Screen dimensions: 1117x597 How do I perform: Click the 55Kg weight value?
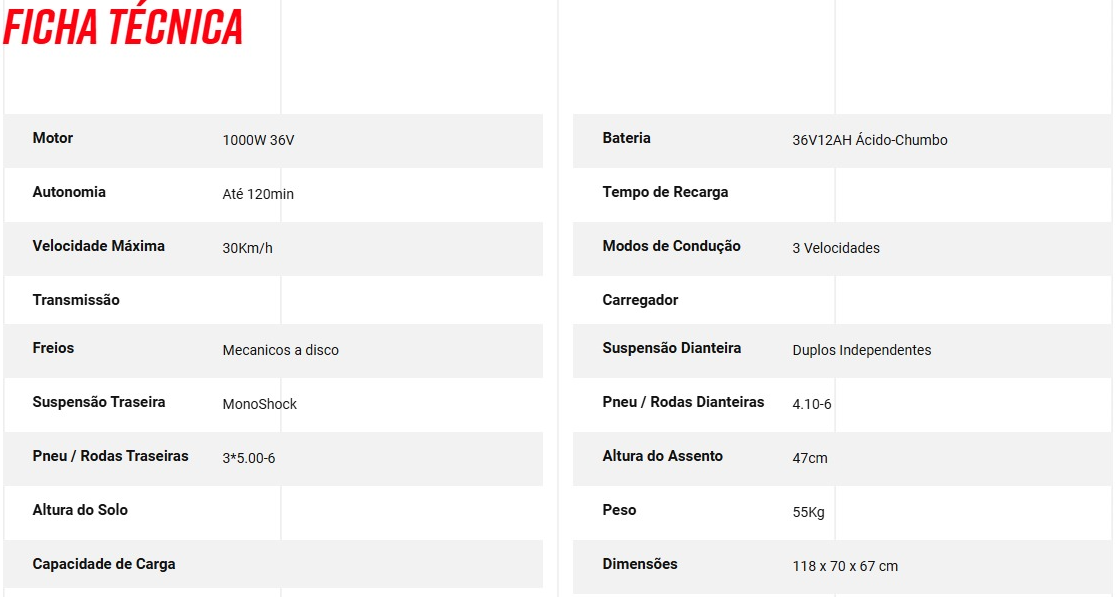809,512
